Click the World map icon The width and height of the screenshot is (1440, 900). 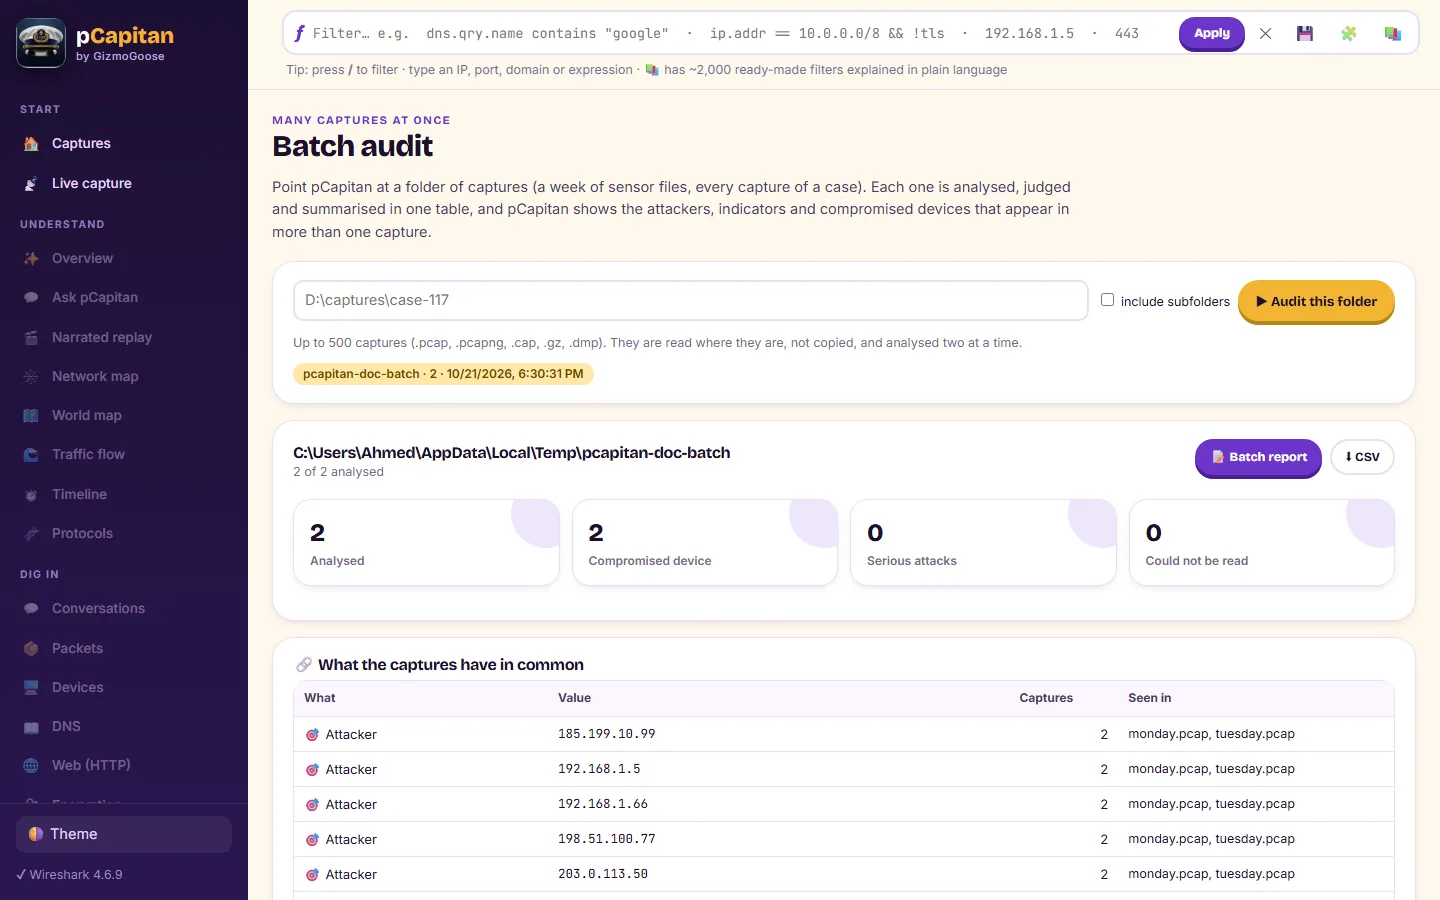[31, 416]
